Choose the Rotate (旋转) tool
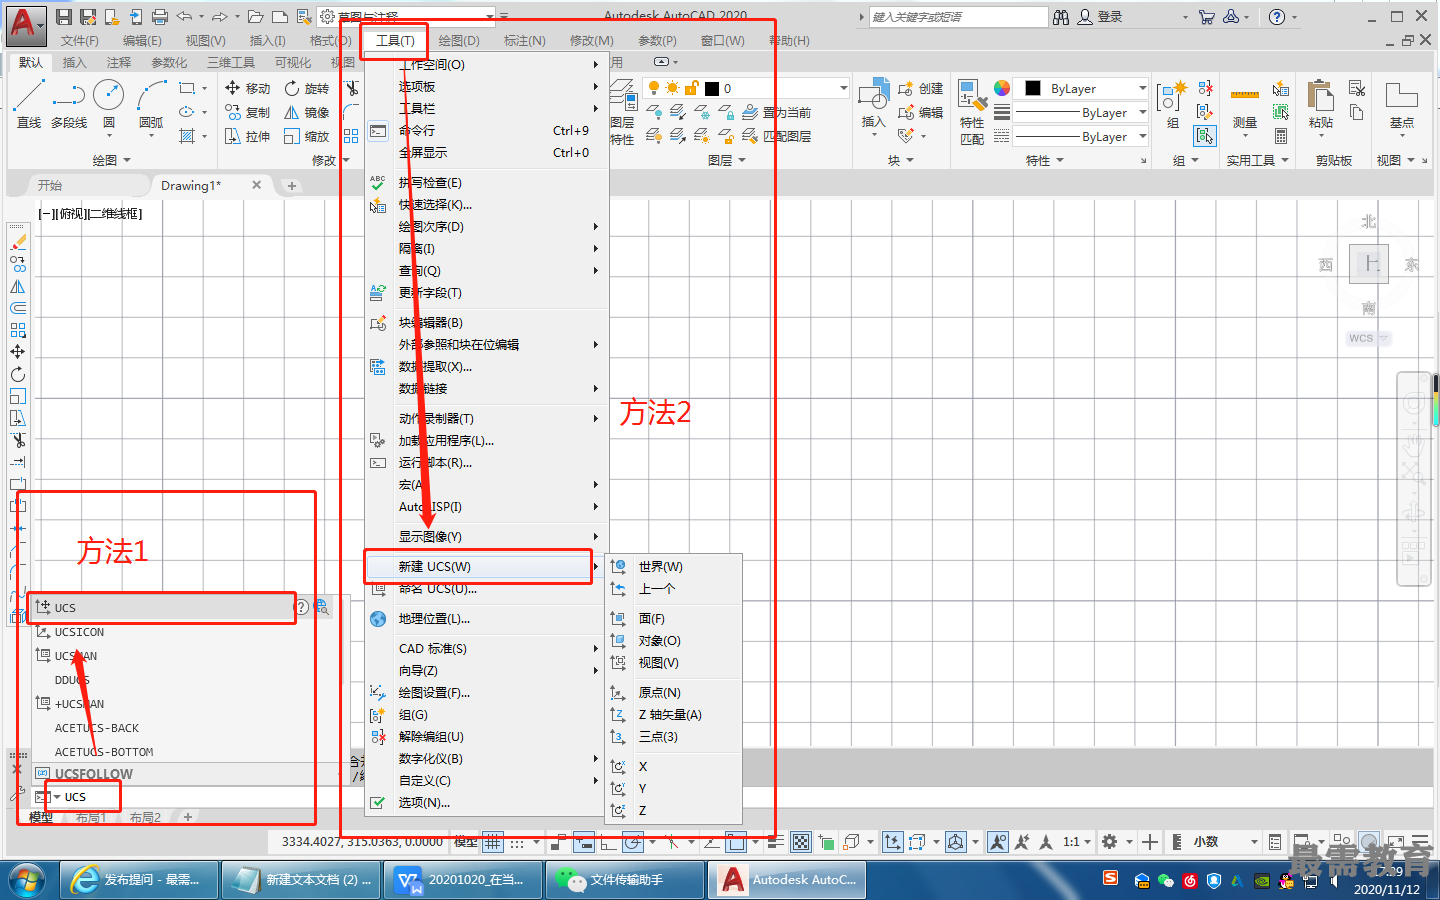Image resolution: width=1440 pixels, height=900 pixels. pyautogui.click(x=306, y=88)
